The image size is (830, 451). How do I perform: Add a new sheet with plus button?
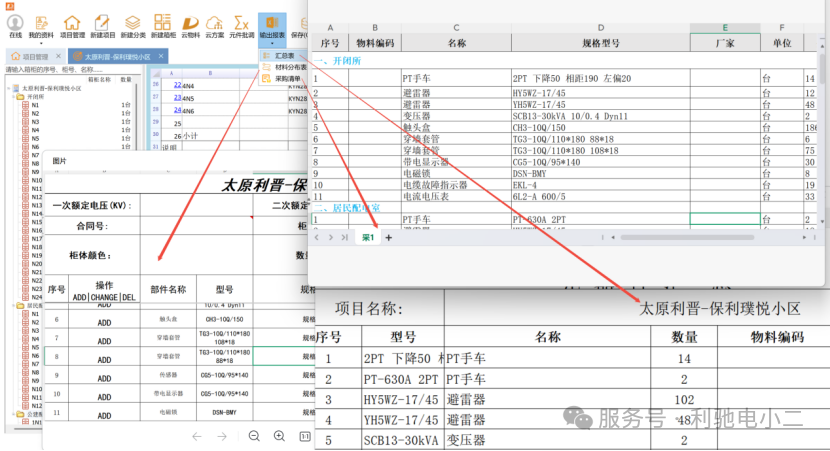389,238
